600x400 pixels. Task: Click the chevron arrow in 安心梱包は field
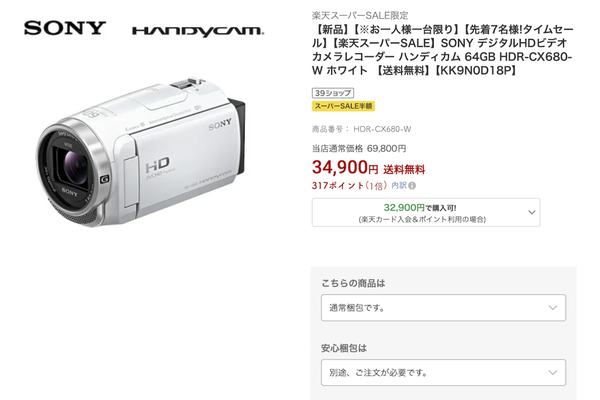[x=553, y=372]
